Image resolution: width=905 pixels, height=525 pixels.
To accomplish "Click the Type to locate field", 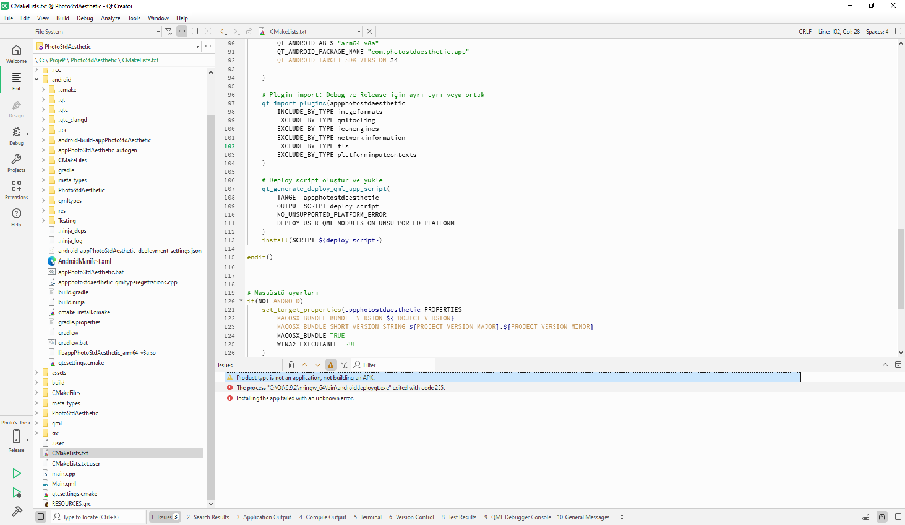I will click(98, 517).
